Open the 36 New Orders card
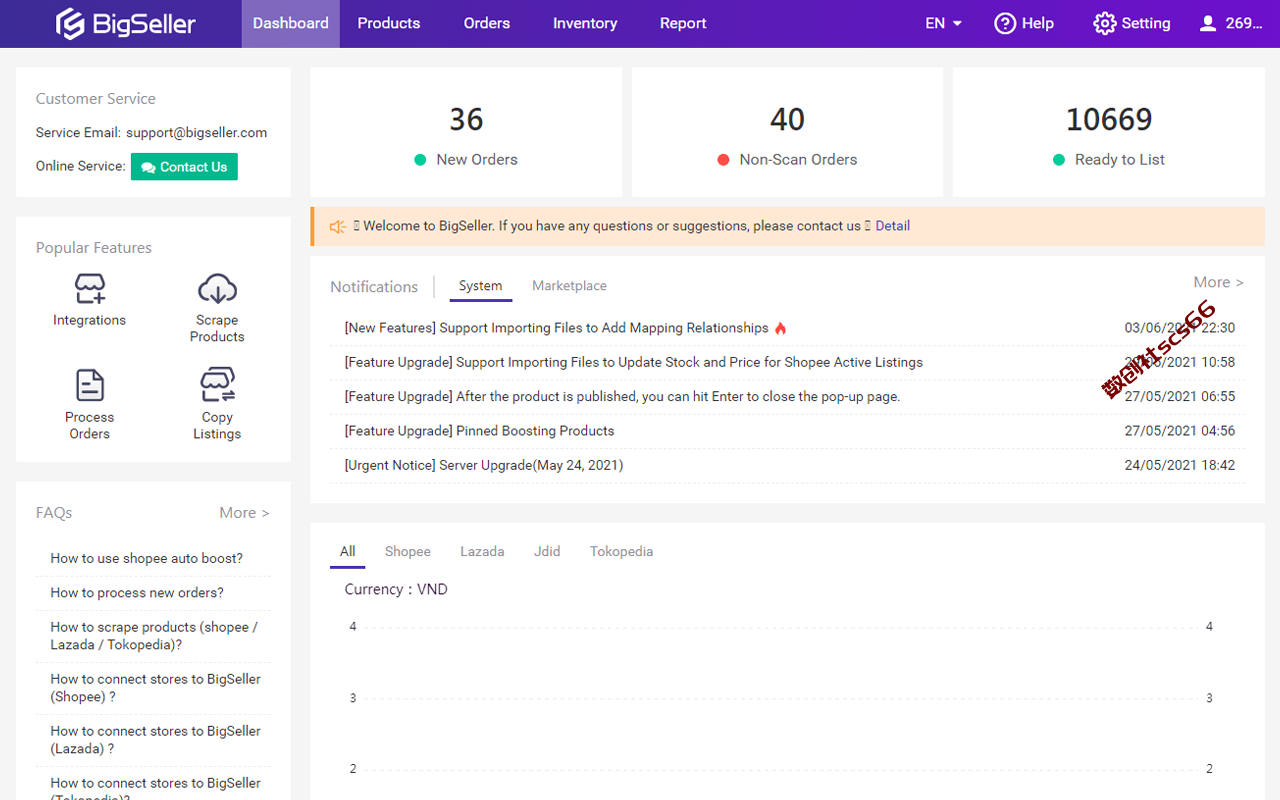 point(466,132)
